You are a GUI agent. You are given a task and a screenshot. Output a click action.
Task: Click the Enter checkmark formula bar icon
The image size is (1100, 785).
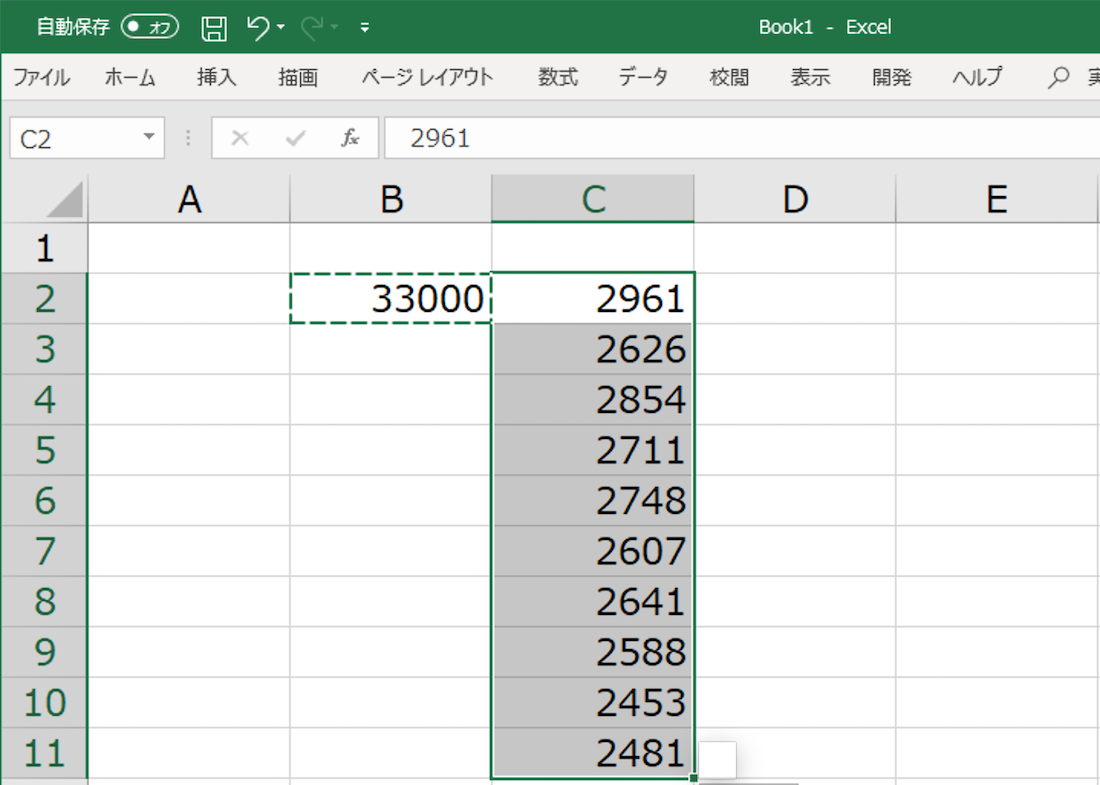point(295,138)
